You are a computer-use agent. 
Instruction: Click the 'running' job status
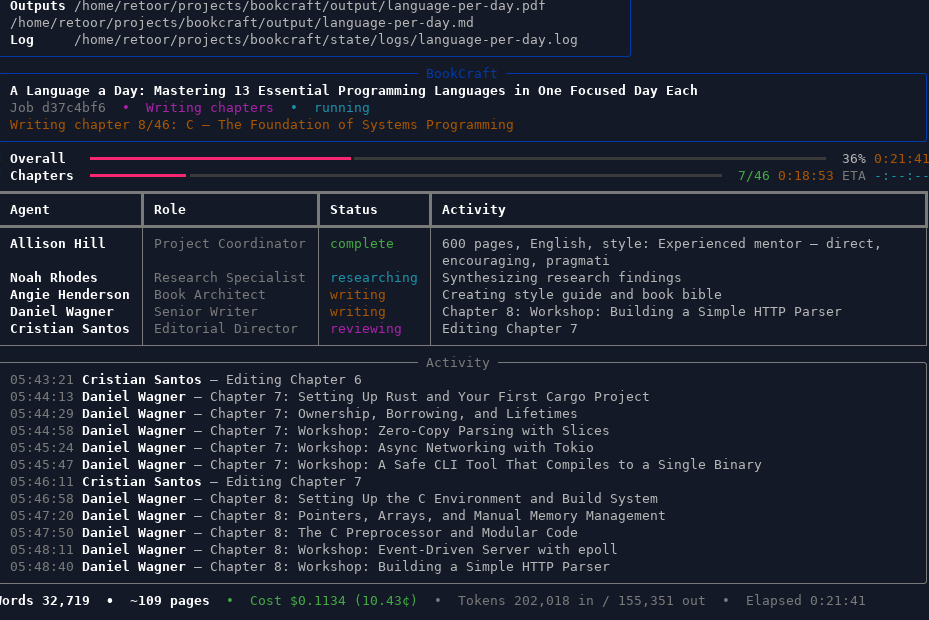click(x=341, y=108)
